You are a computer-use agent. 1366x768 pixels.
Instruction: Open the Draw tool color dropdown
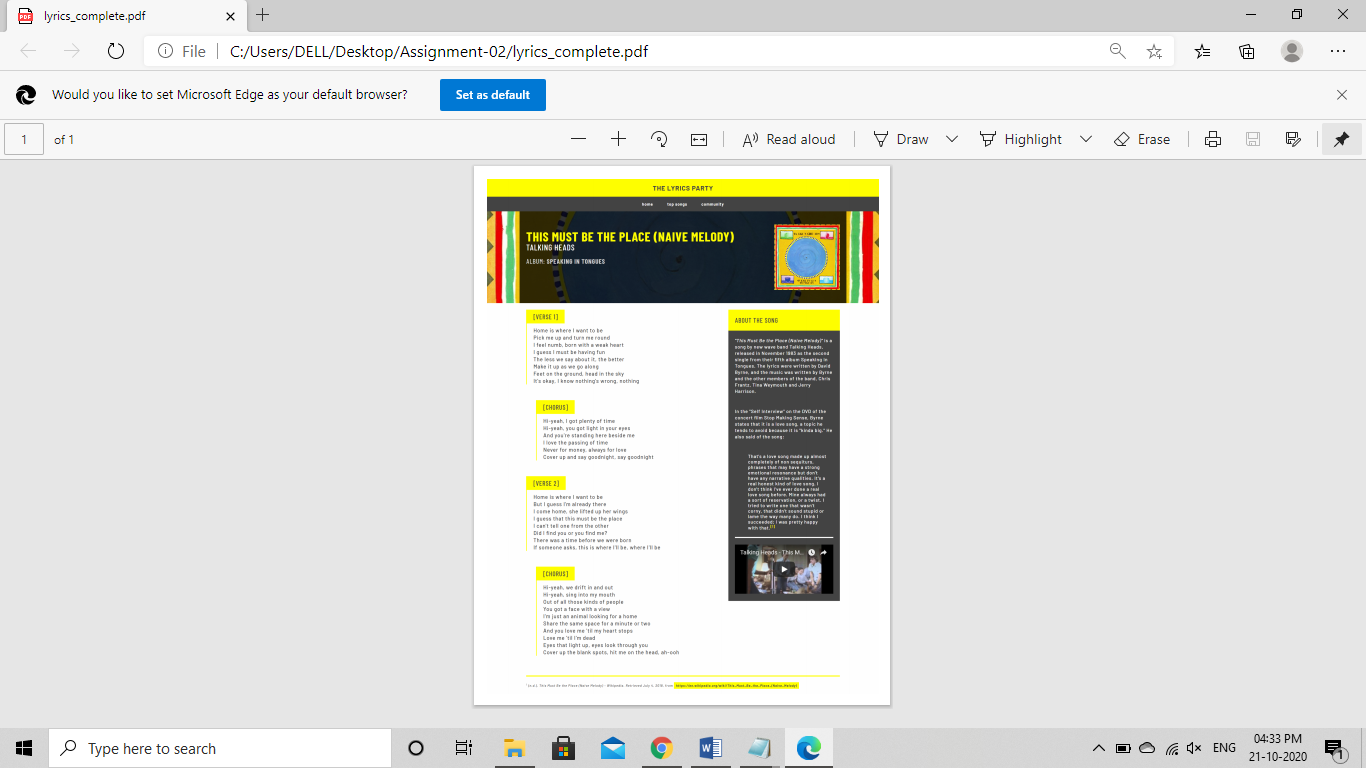click(951, 139)
